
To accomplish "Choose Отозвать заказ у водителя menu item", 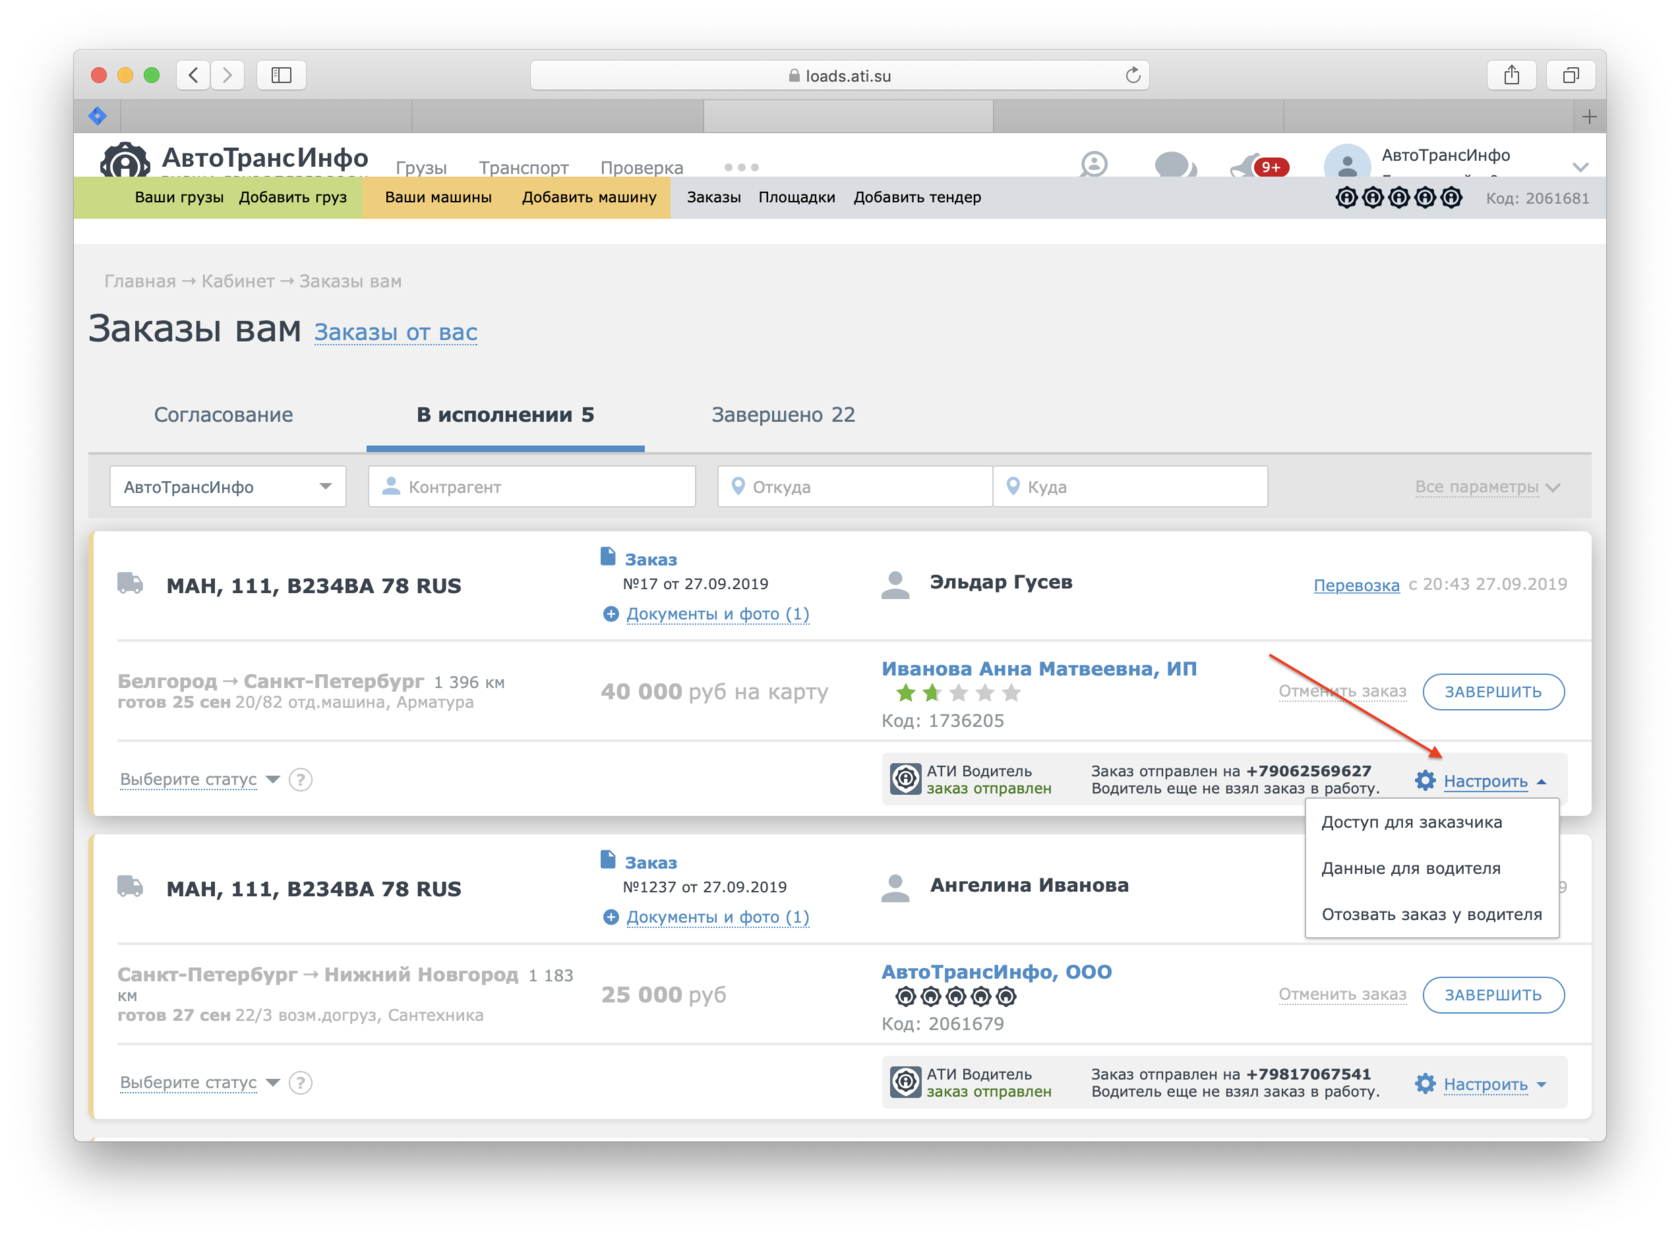I will pyautogui.click(x=1432, y=914).
